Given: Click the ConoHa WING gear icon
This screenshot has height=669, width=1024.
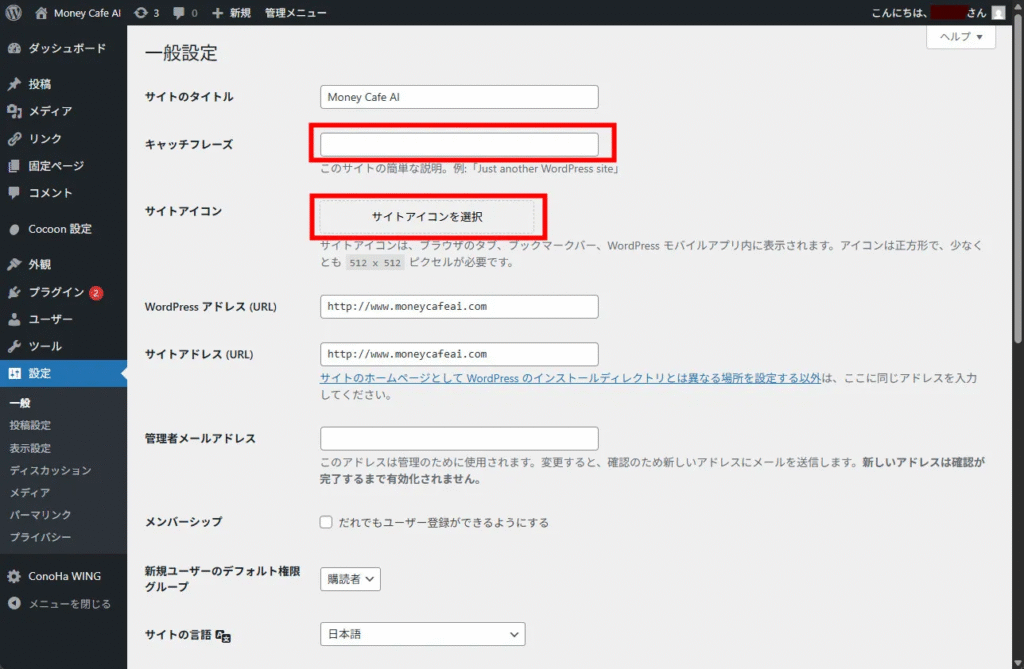Looking at the screenshot, I should pyautogui.click(x=14, y=576).
